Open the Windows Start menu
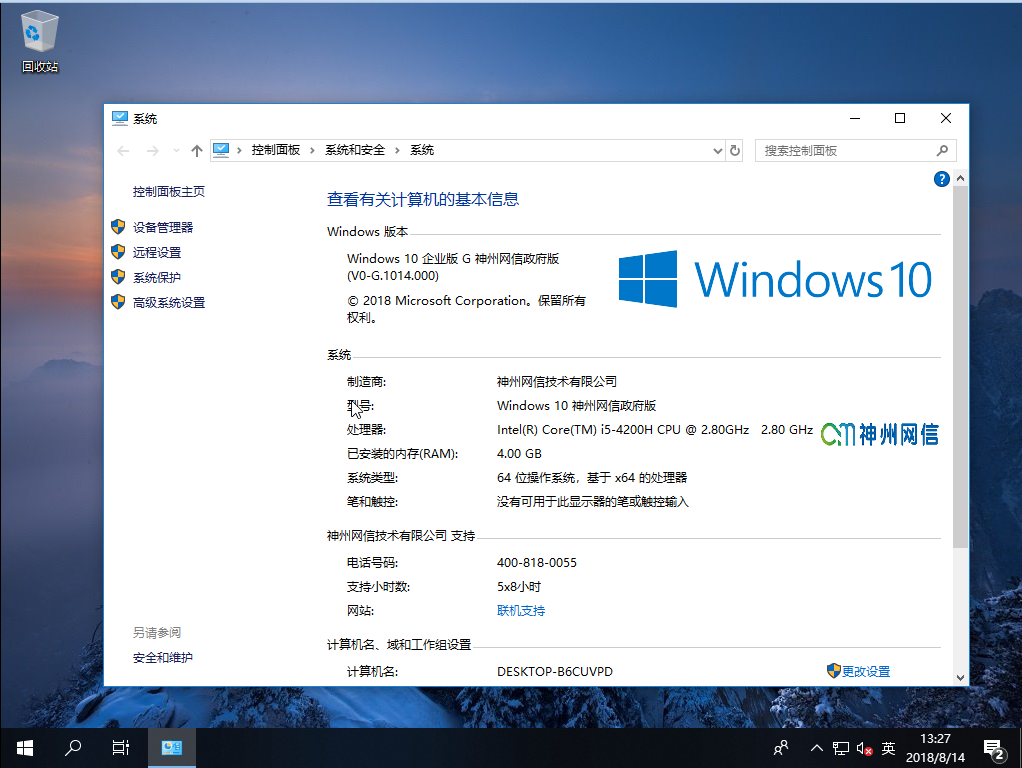Image resolution: width=1022 pixels, height=768 pixels. pos(25,747)
